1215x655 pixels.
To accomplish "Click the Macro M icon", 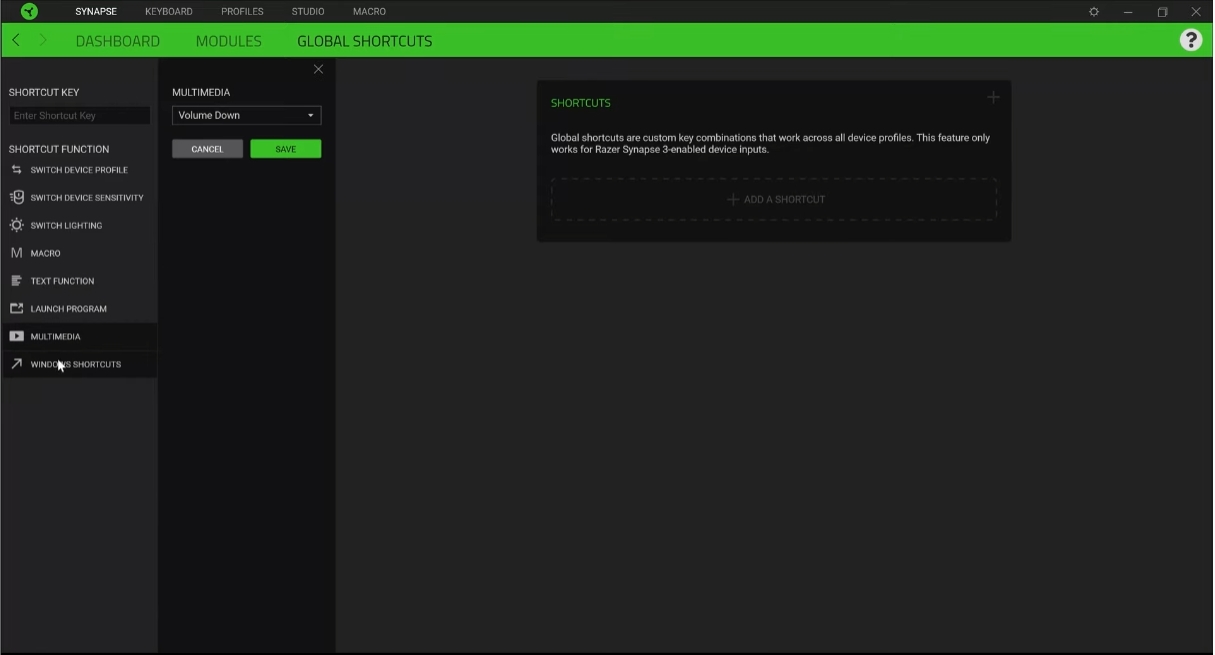I will click(16, 253).
